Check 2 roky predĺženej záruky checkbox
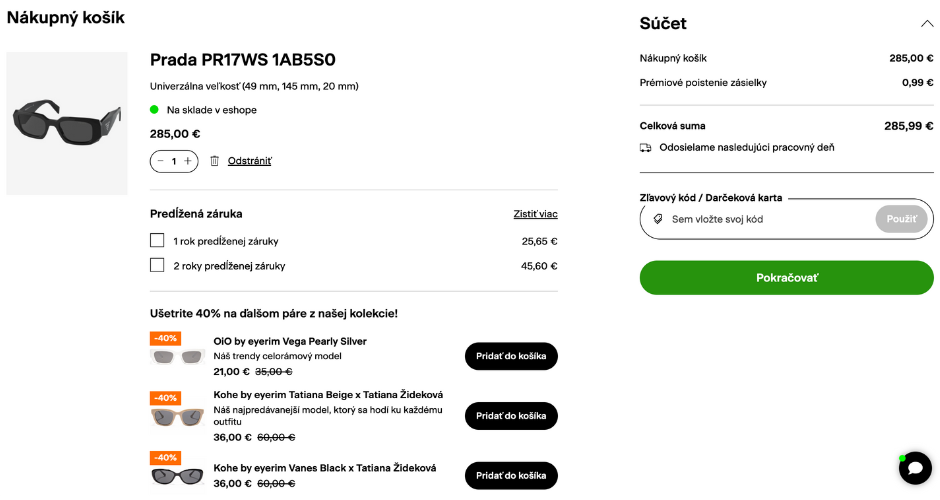This screenshot has height=500, width=940. click(157, 266)
